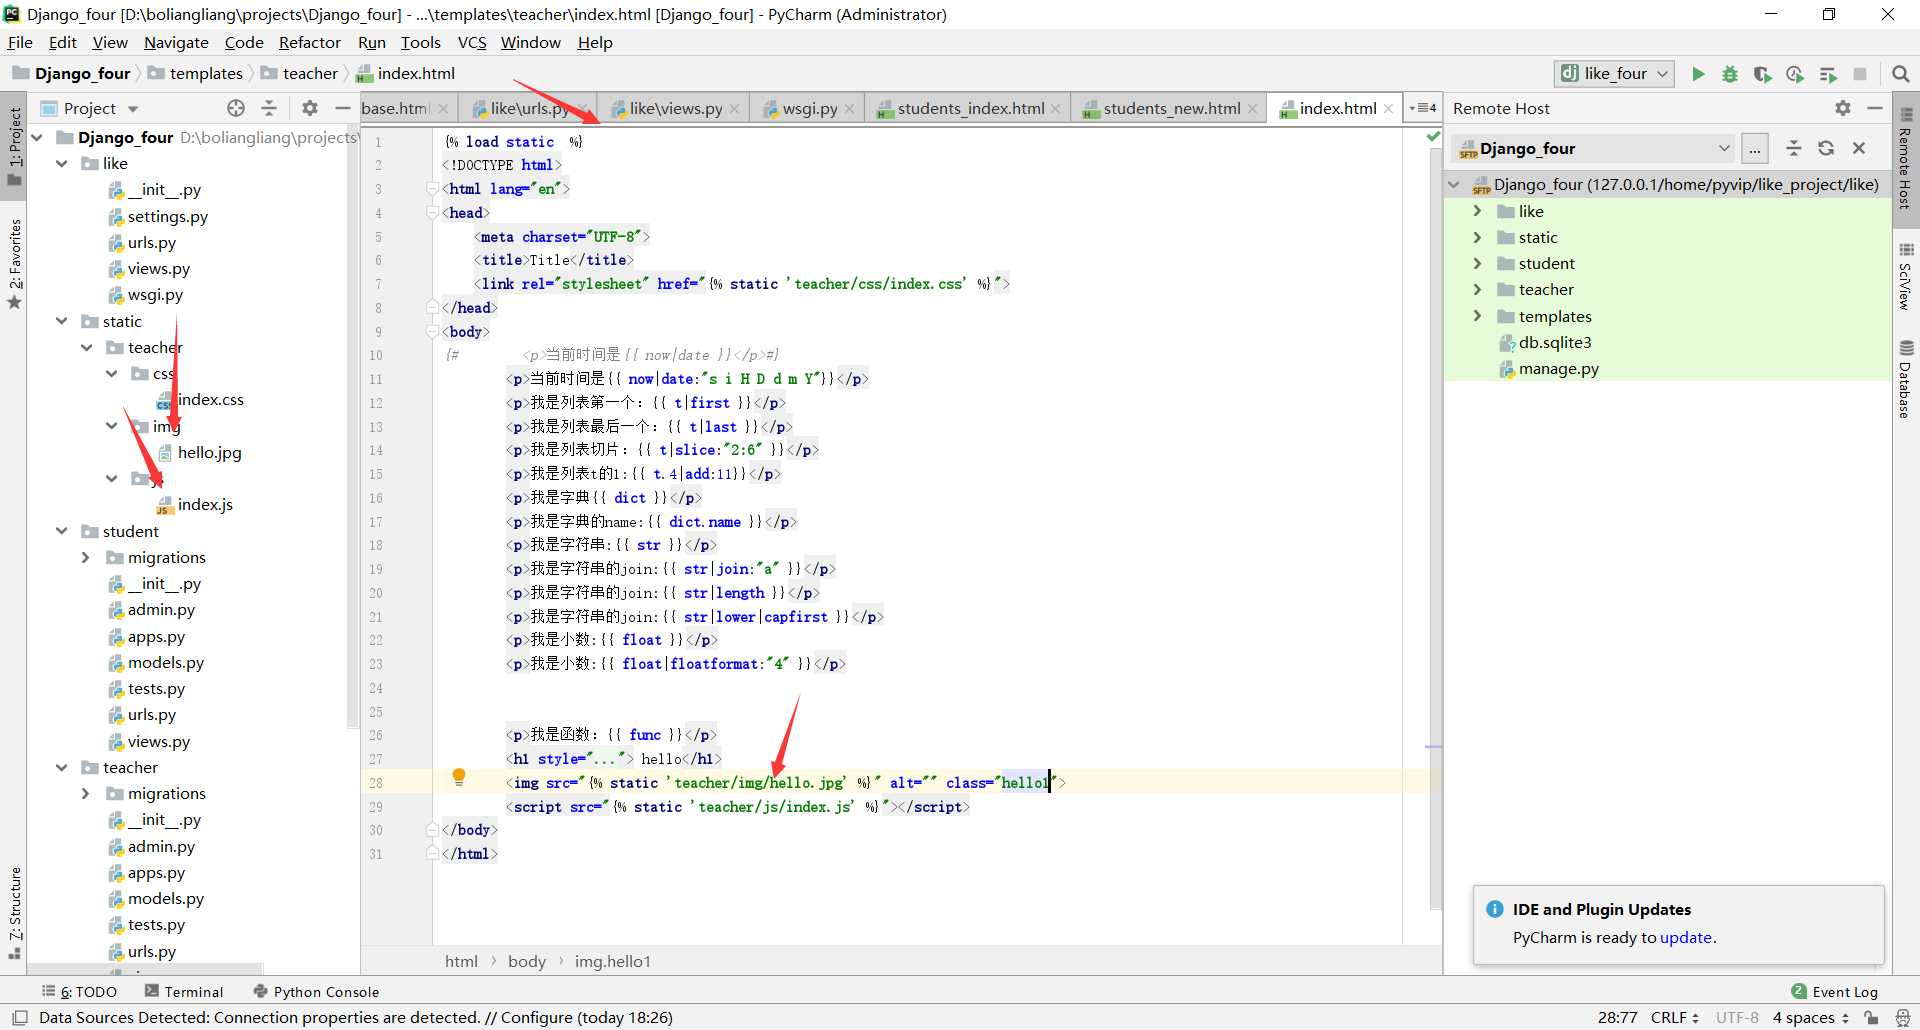Expand remote like folder

click(x=1477, y=211)
